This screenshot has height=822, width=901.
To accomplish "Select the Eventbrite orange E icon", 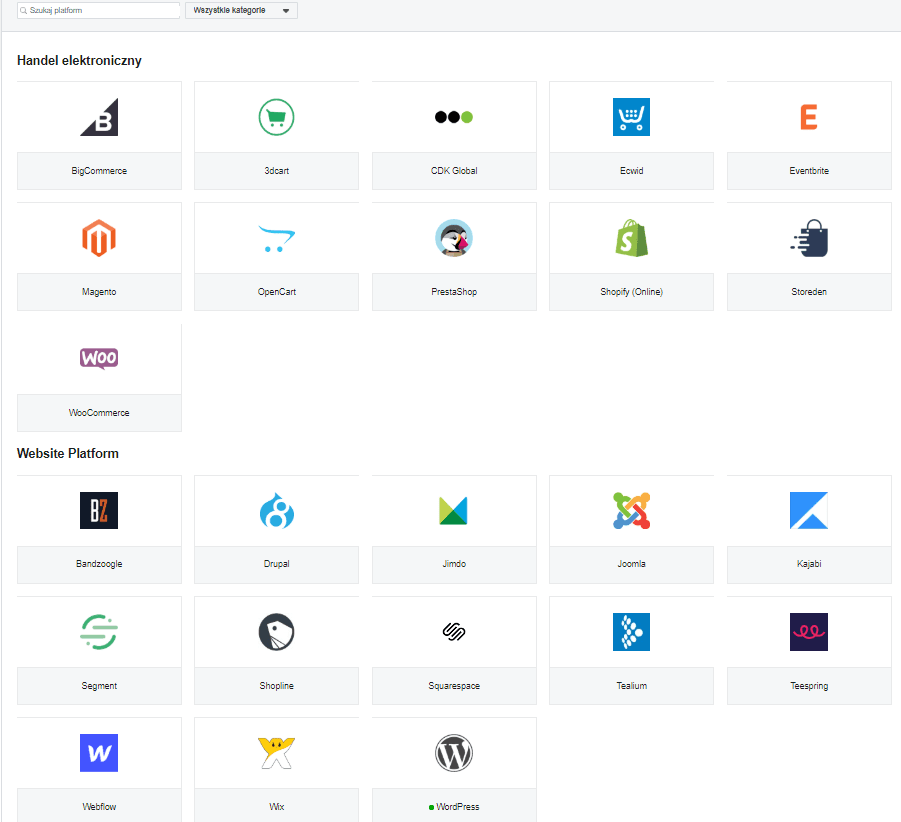I will click(808, 117).
